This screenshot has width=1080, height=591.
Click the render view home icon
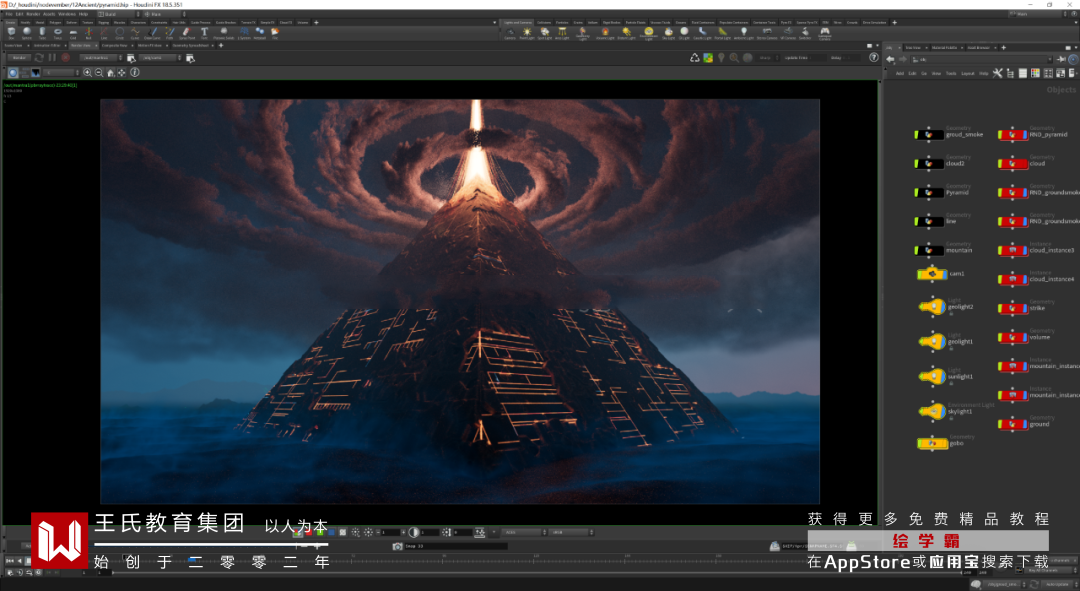click(x=110, y=72)
